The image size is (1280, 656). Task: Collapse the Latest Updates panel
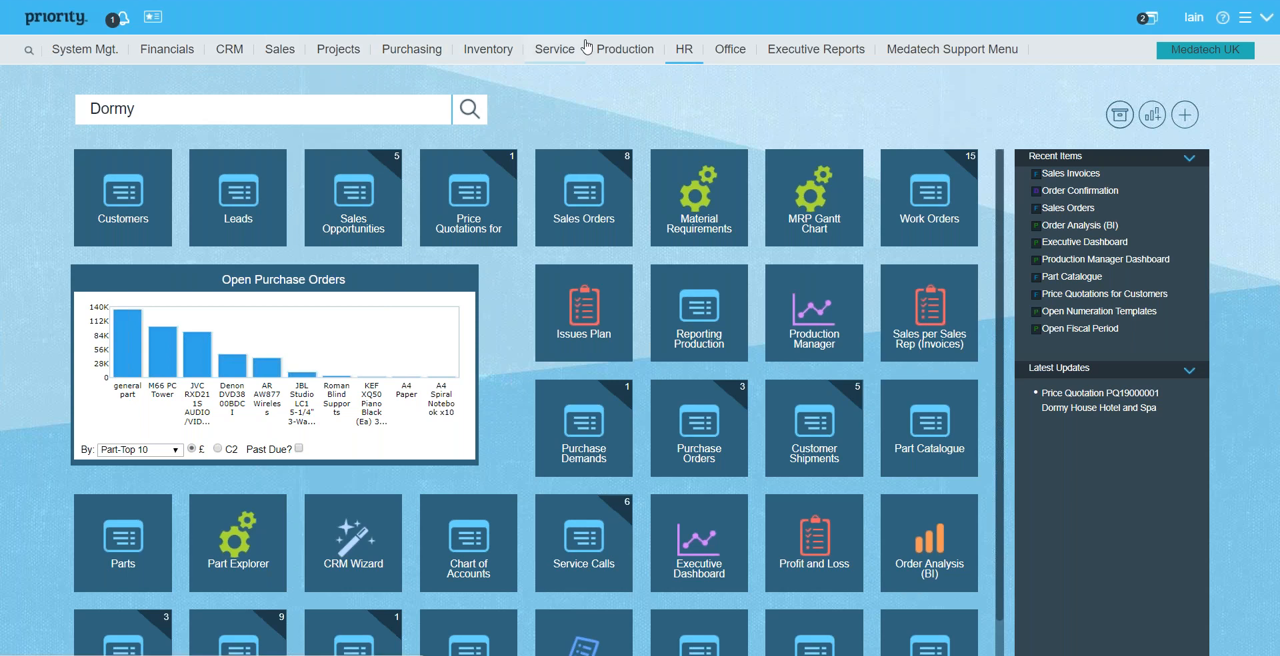pos(1189,370)
